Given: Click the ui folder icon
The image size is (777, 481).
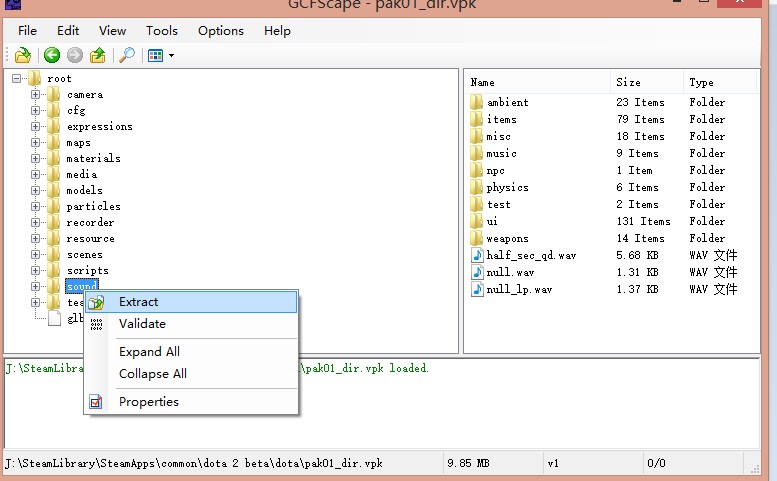Looking at the screenshot, I should tap(476, 221).
